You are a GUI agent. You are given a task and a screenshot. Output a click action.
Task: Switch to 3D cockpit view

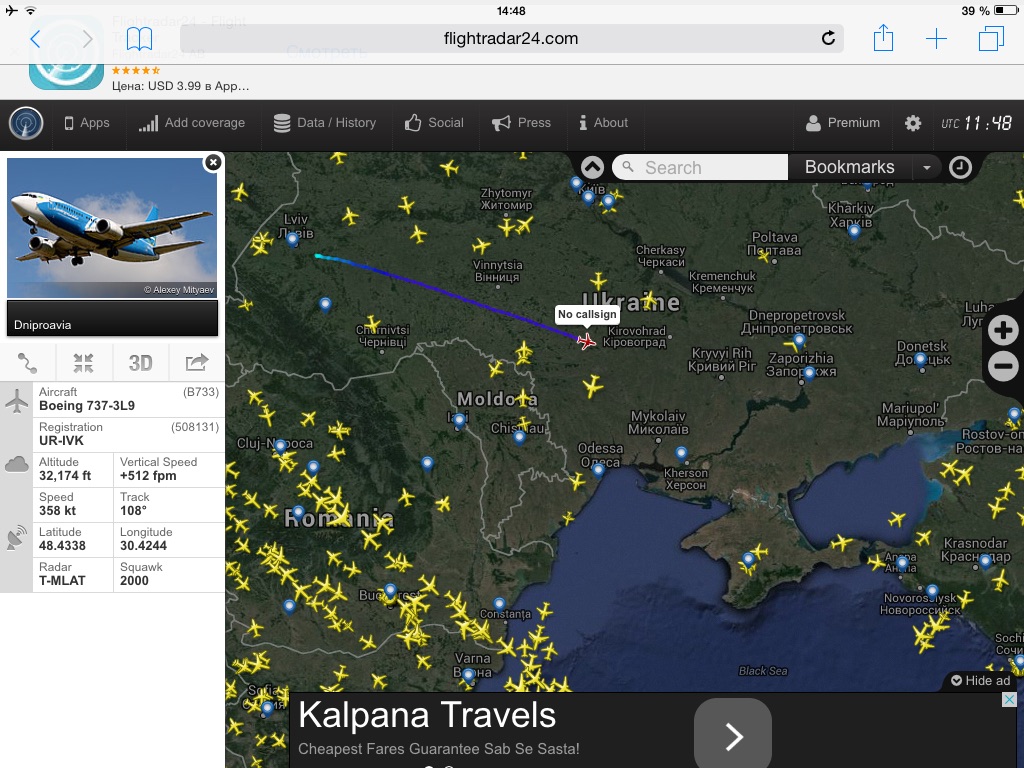point(140,363)
